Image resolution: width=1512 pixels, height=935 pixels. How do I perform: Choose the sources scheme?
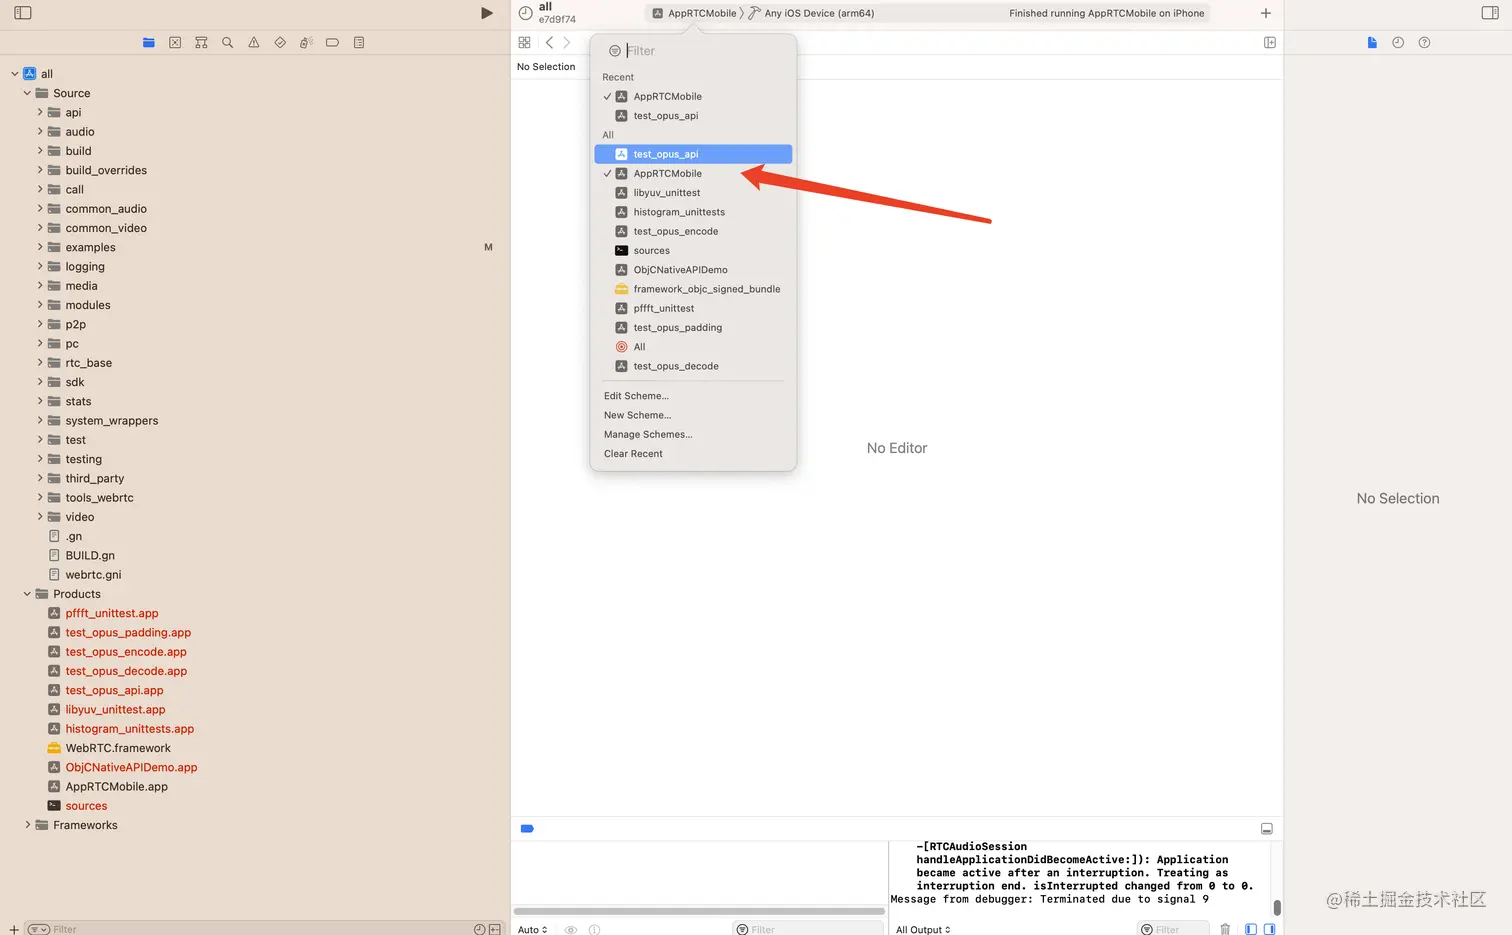(693, 251)
